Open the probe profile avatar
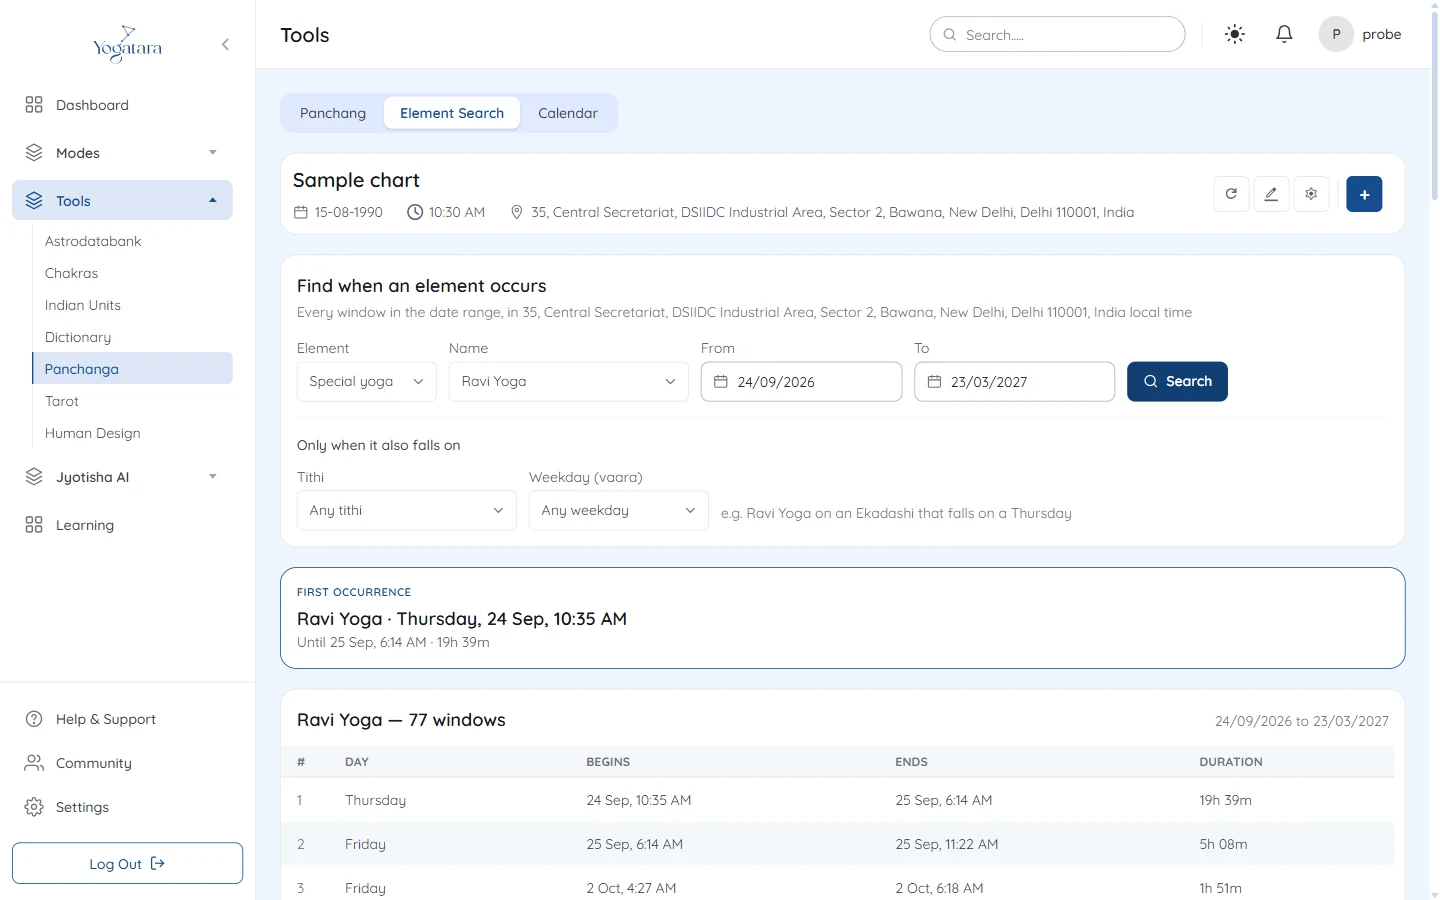This screenshot has height=900, width=1440. tap(1336, 34)
